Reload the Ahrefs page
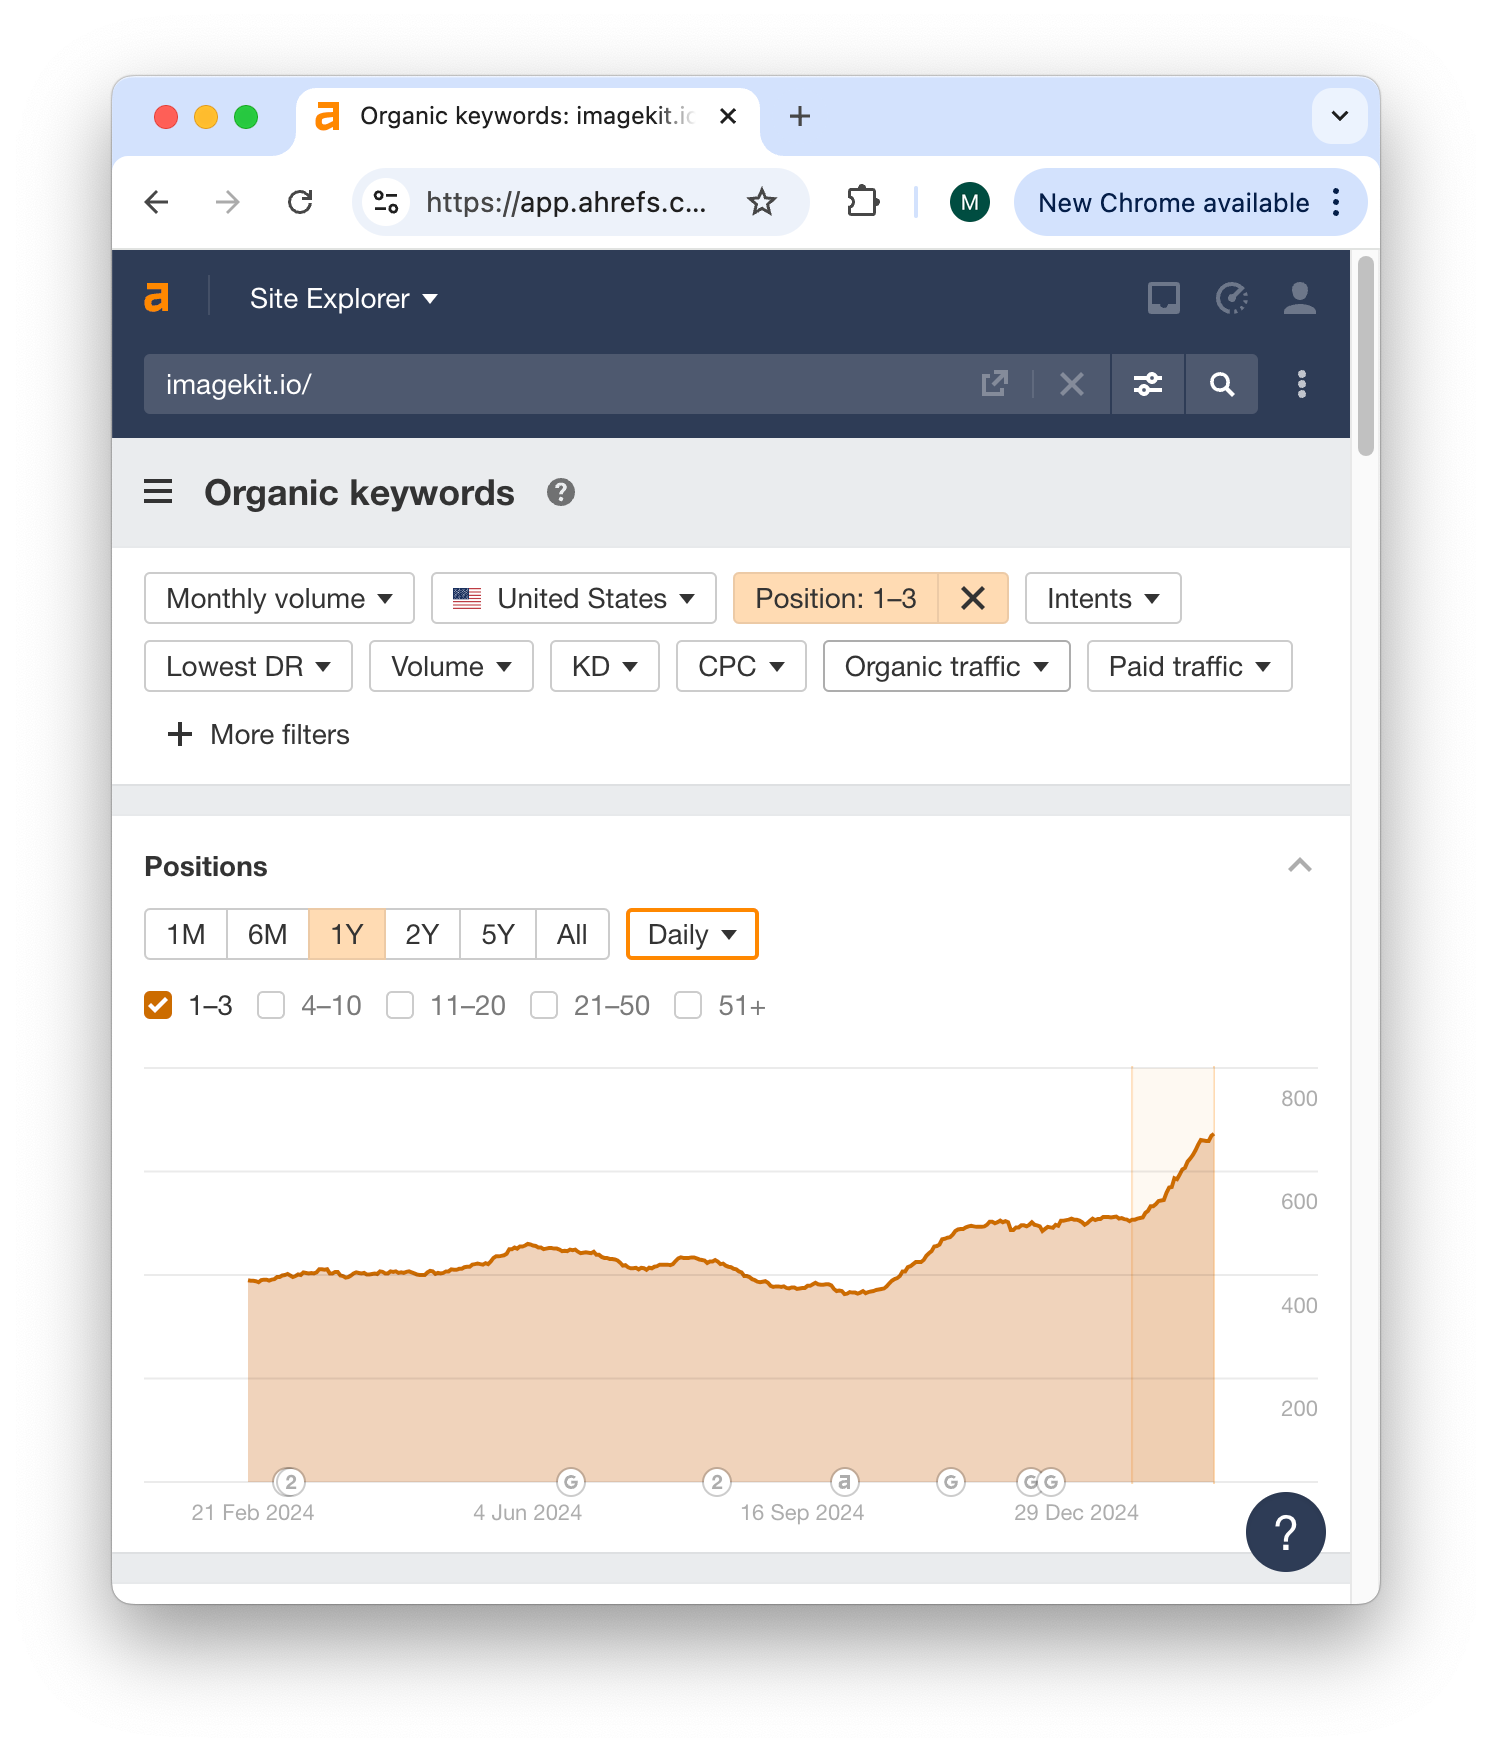The image size is (1492, 1752). (x=300, y=202)
